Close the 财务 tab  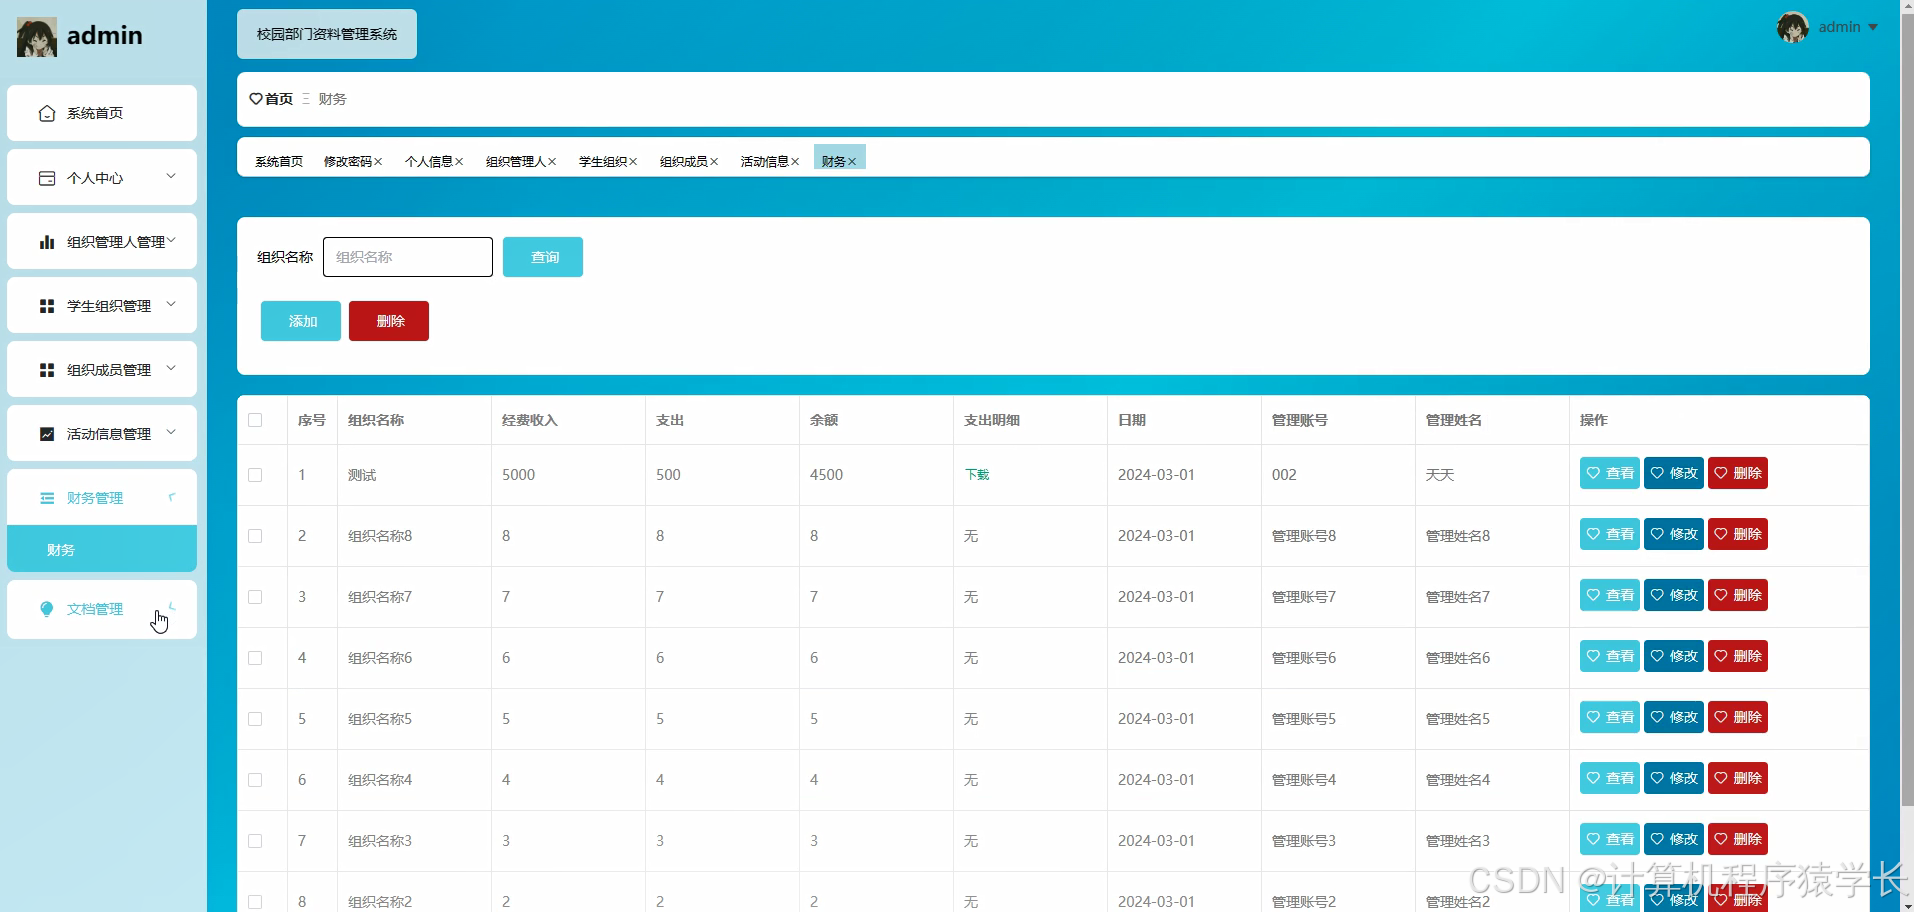click(852, 162)
